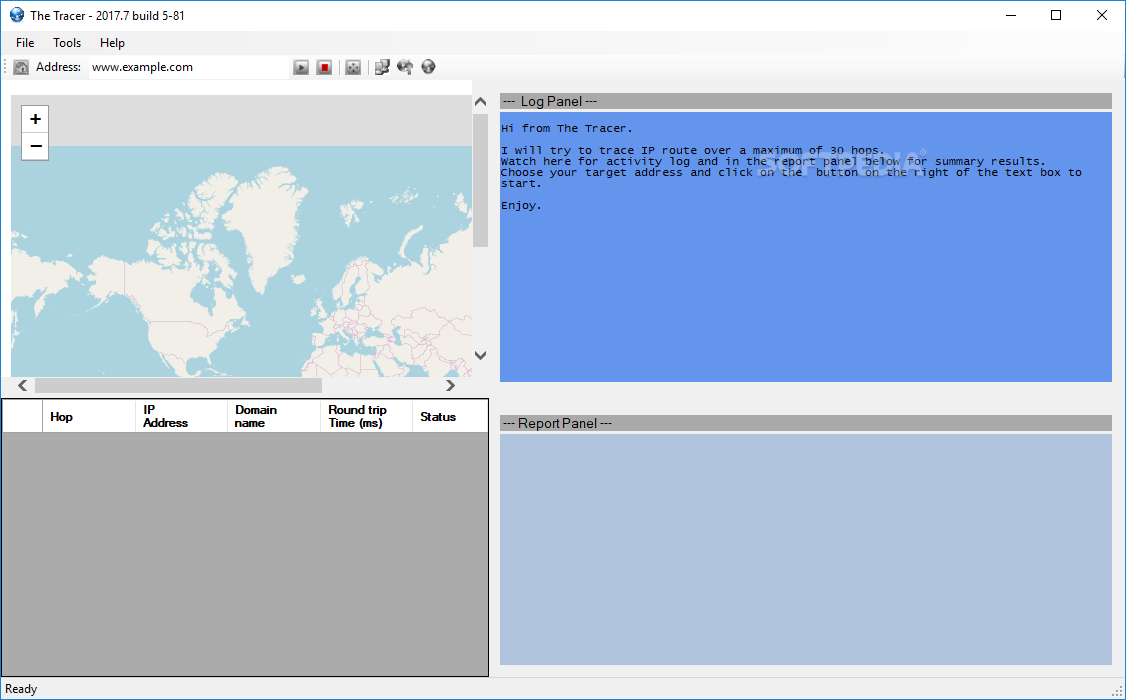Screen dimensions: 1126x700
Task: Start the trace with the play button
Action: (301, 67)
